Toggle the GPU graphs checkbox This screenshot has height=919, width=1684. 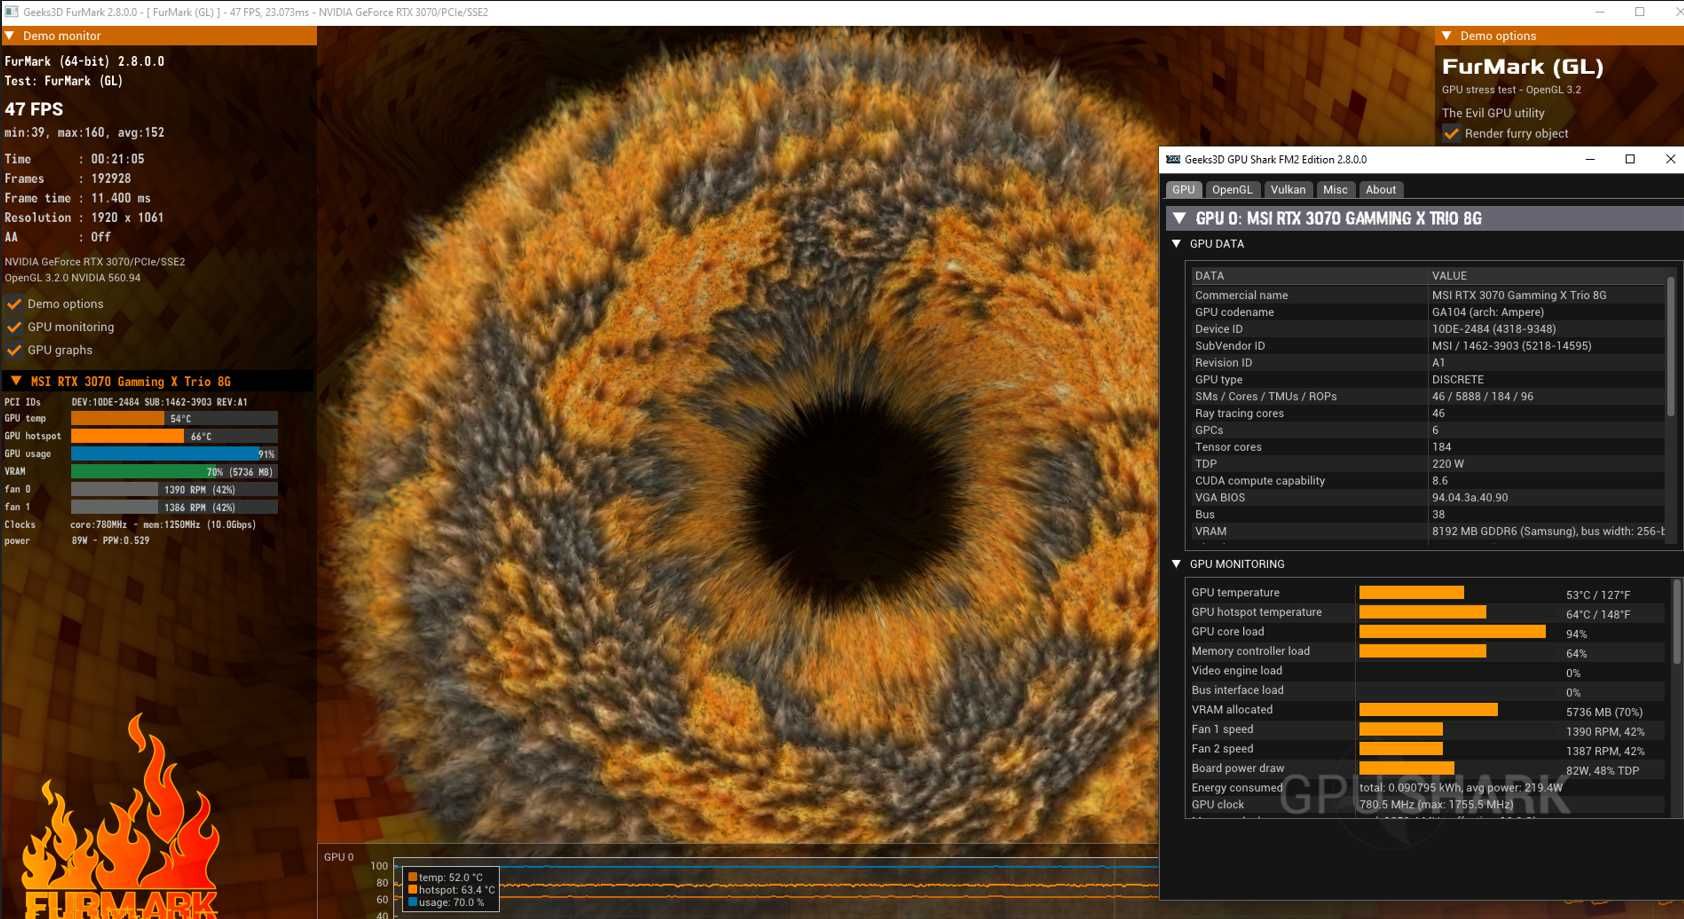point(14,350)
